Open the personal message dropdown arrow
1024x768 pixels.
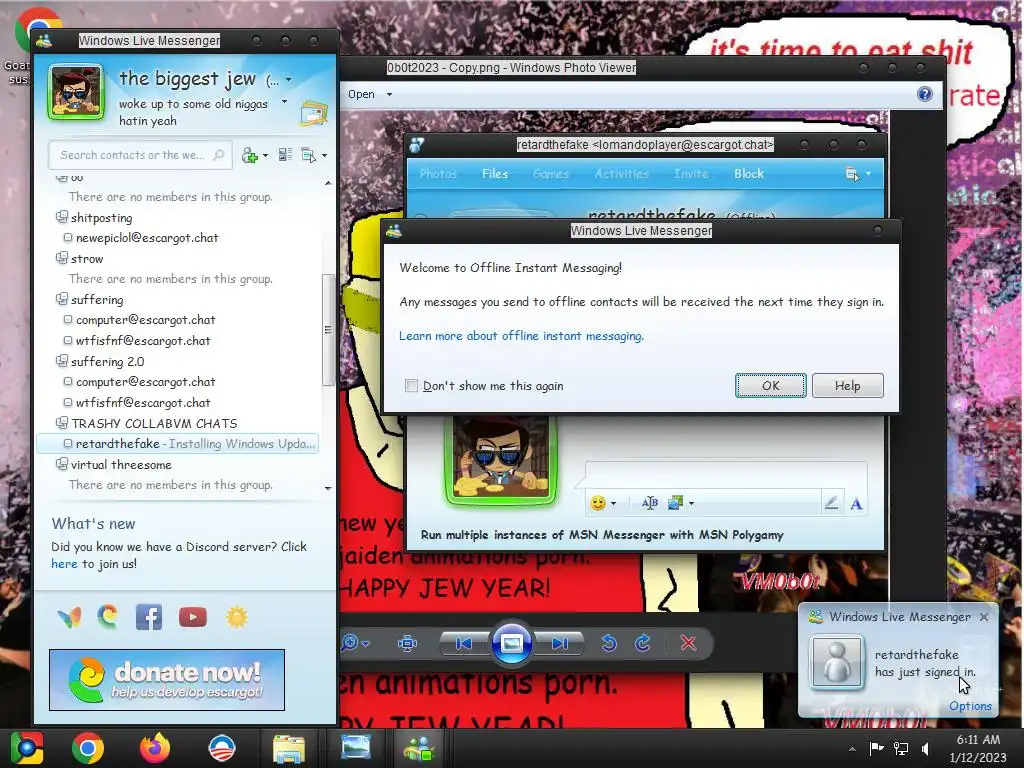284,102
